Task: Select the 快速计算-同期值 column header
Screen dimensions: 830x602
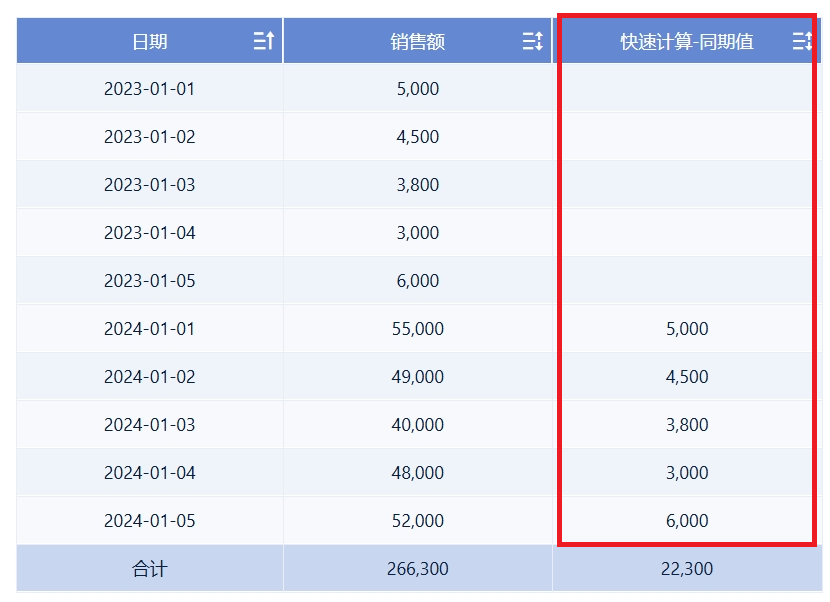Action: tap(687, 41)
